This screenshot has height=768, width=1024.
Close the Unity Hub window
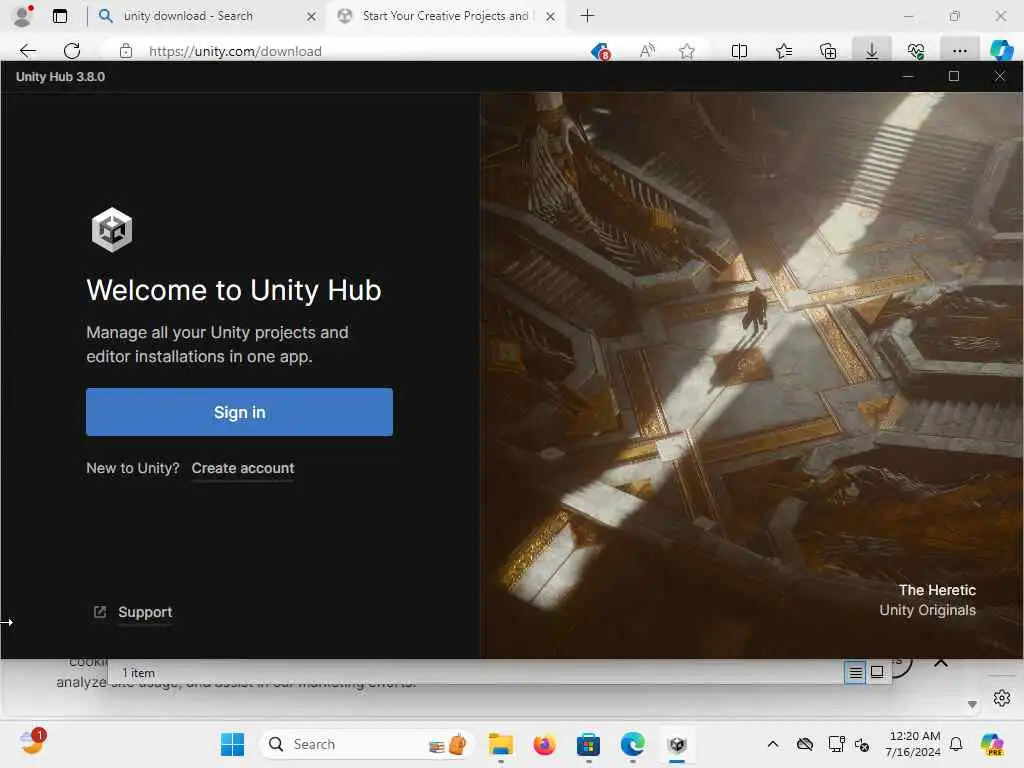click(x=1000, y=76)
